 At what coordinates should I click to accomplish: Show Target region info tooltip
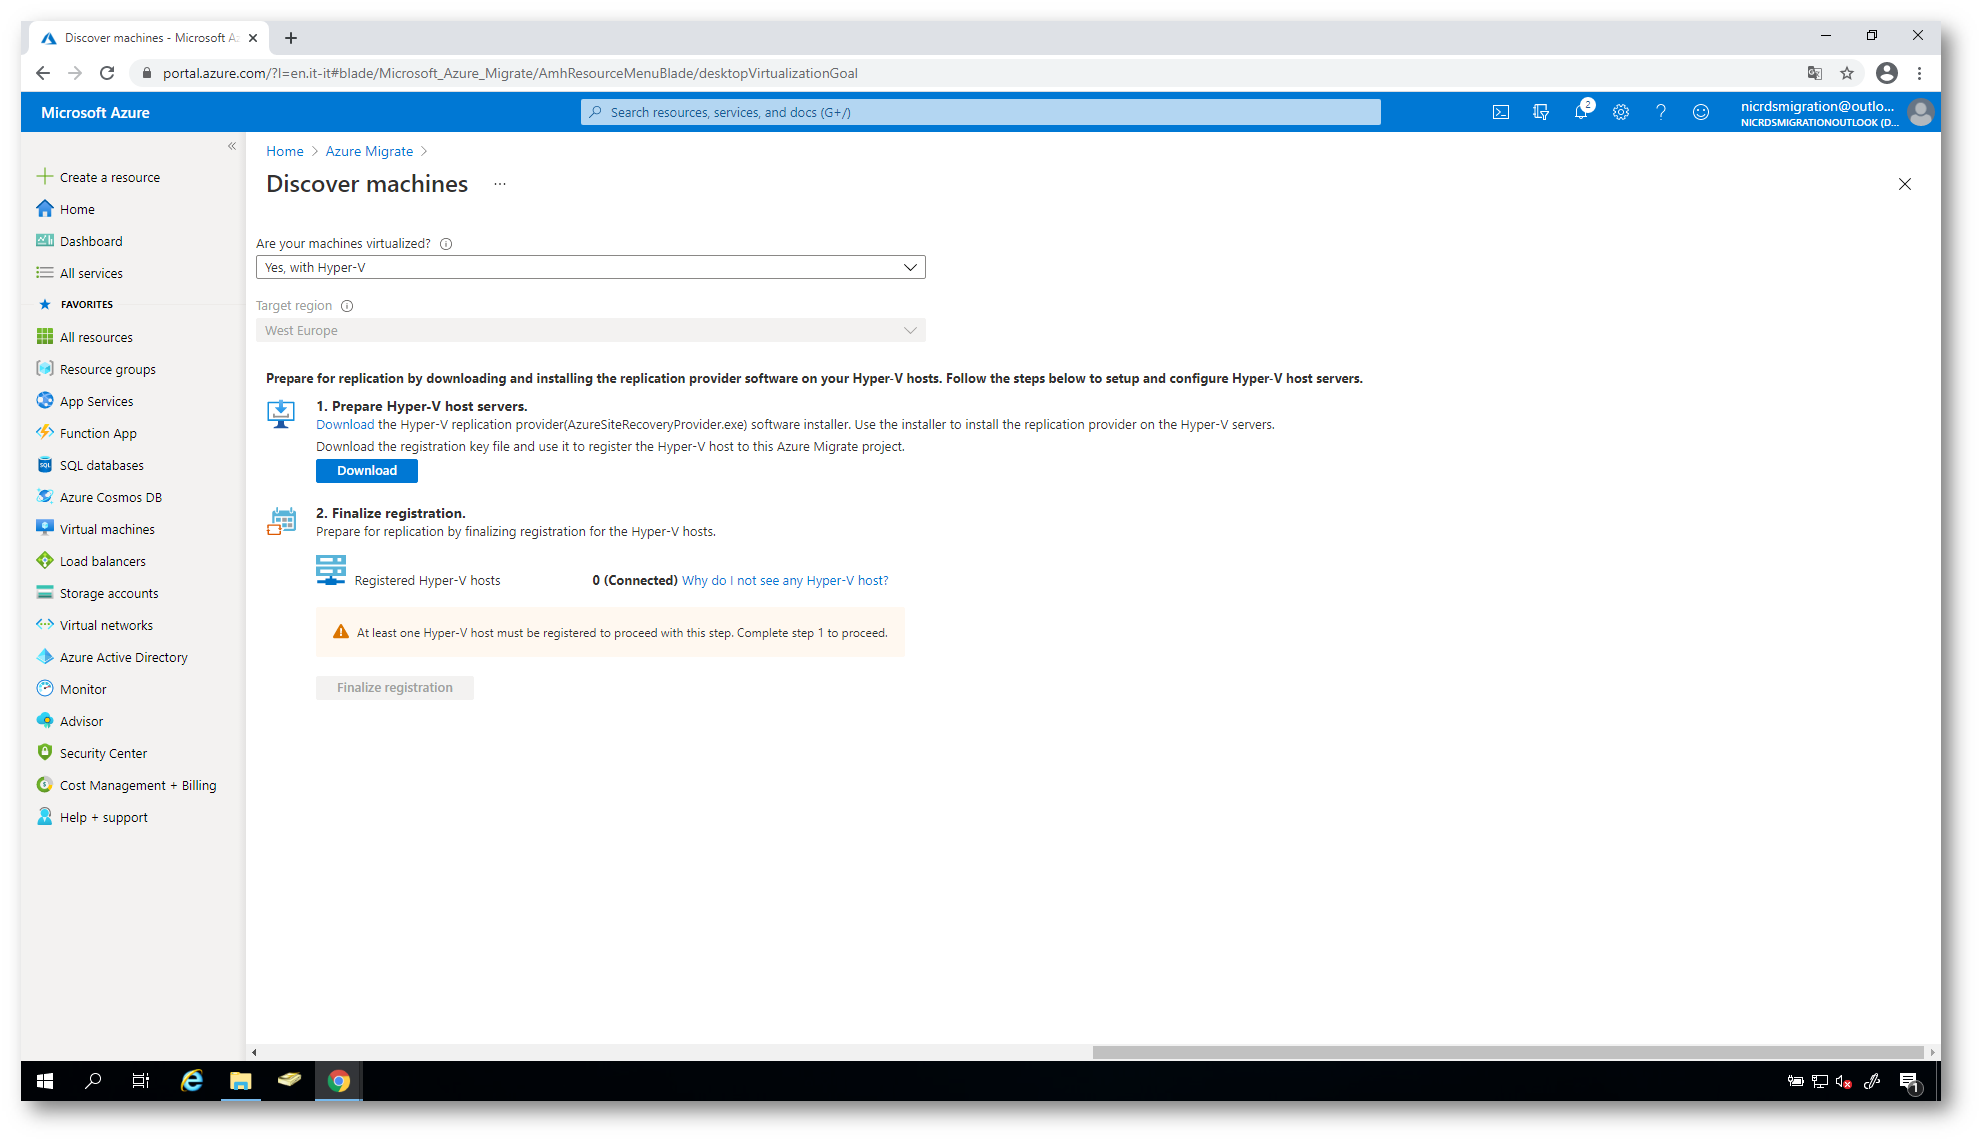(x=347, y=306)
